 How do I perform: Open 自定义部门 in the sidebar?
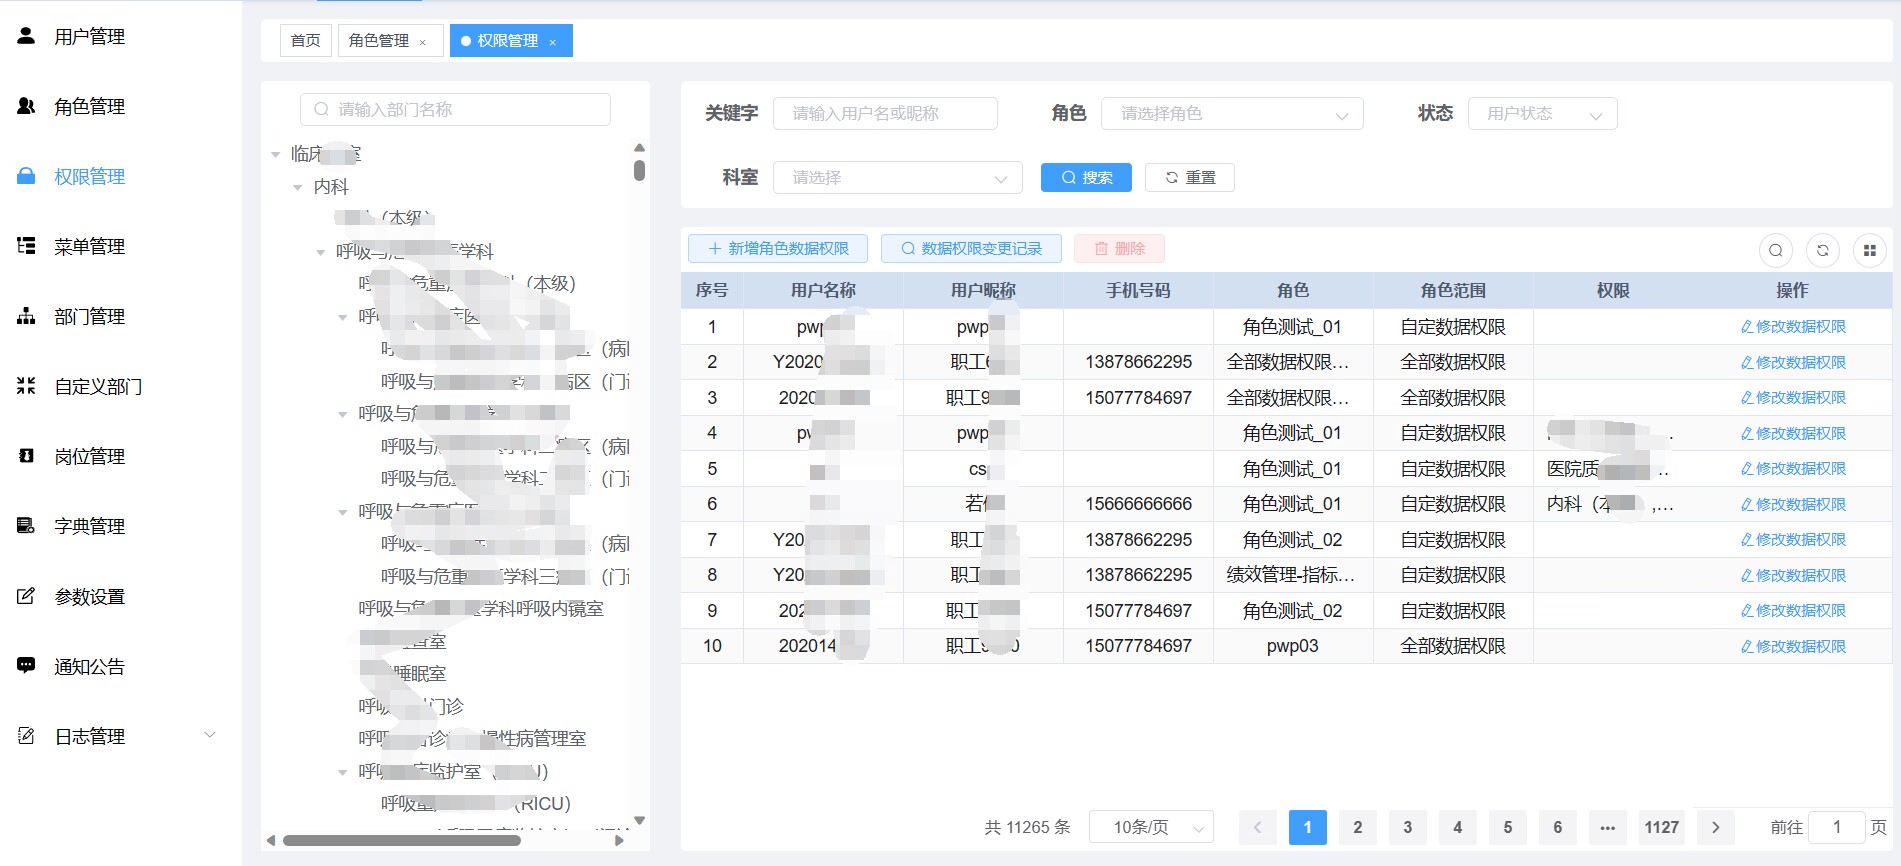[x=98, y=387]
